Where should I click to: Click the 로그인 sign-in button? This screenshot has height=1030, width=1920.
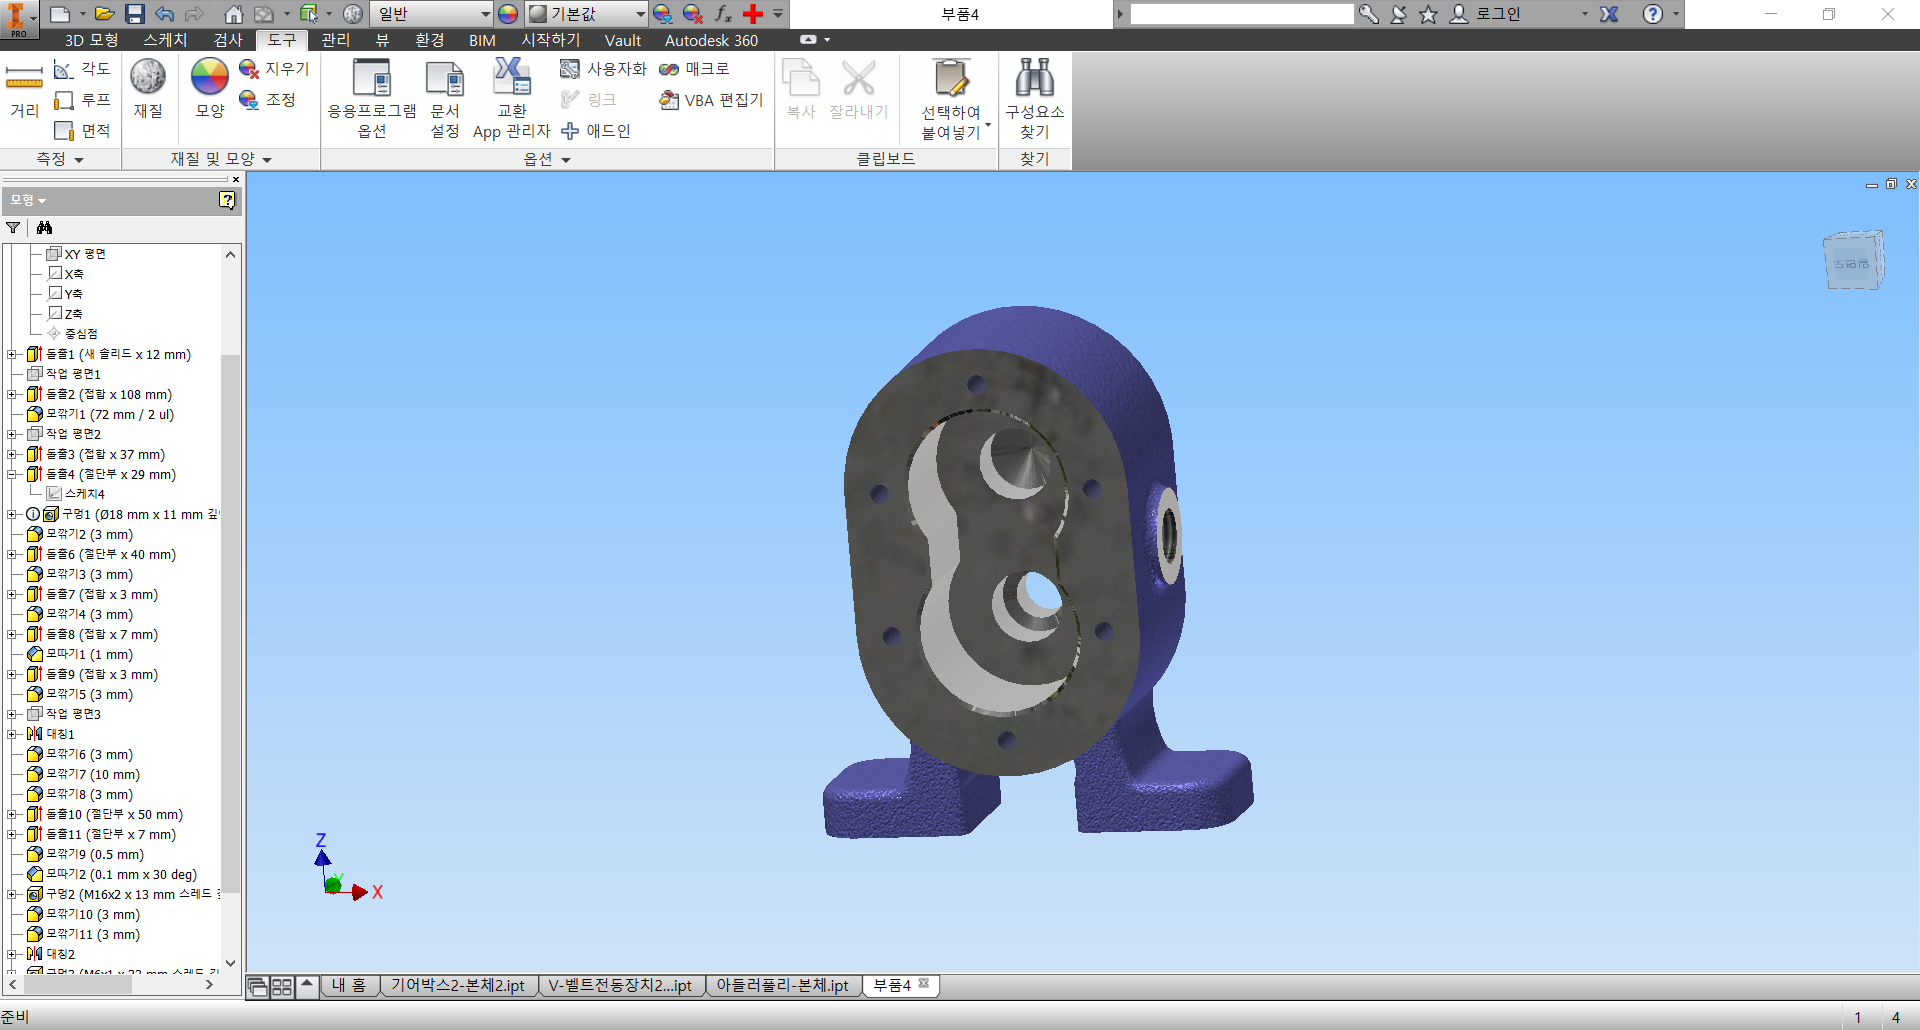[1486, 14]
